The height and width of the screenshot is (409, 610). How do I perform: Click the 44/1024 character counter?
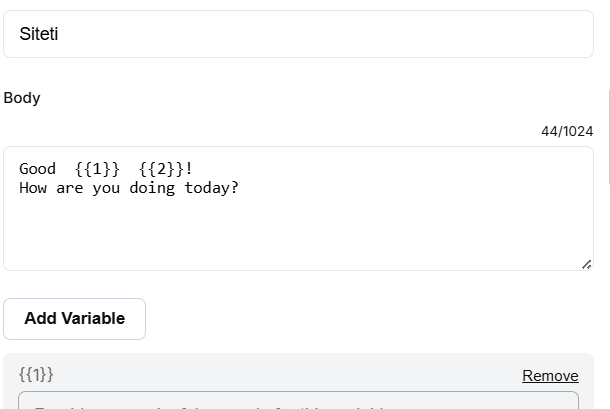coord(567,132)
